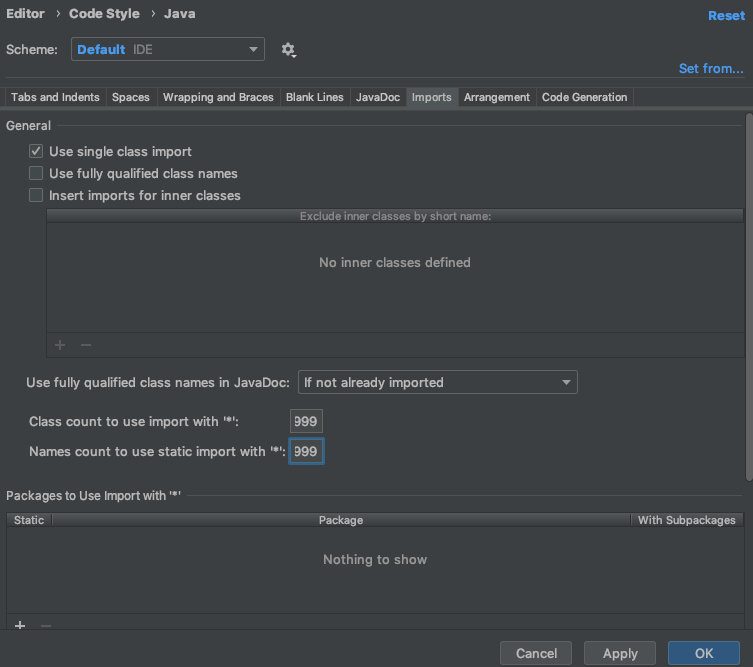Screen dimensions: 753x667
Task: Focus the static import names count field
Action: tap(306, 451)
